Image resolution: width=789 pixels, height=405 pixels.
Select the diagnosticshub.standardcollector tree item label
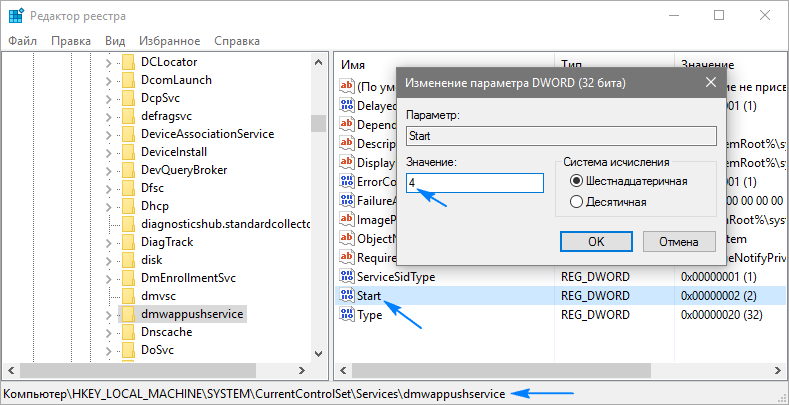[225, 224]
